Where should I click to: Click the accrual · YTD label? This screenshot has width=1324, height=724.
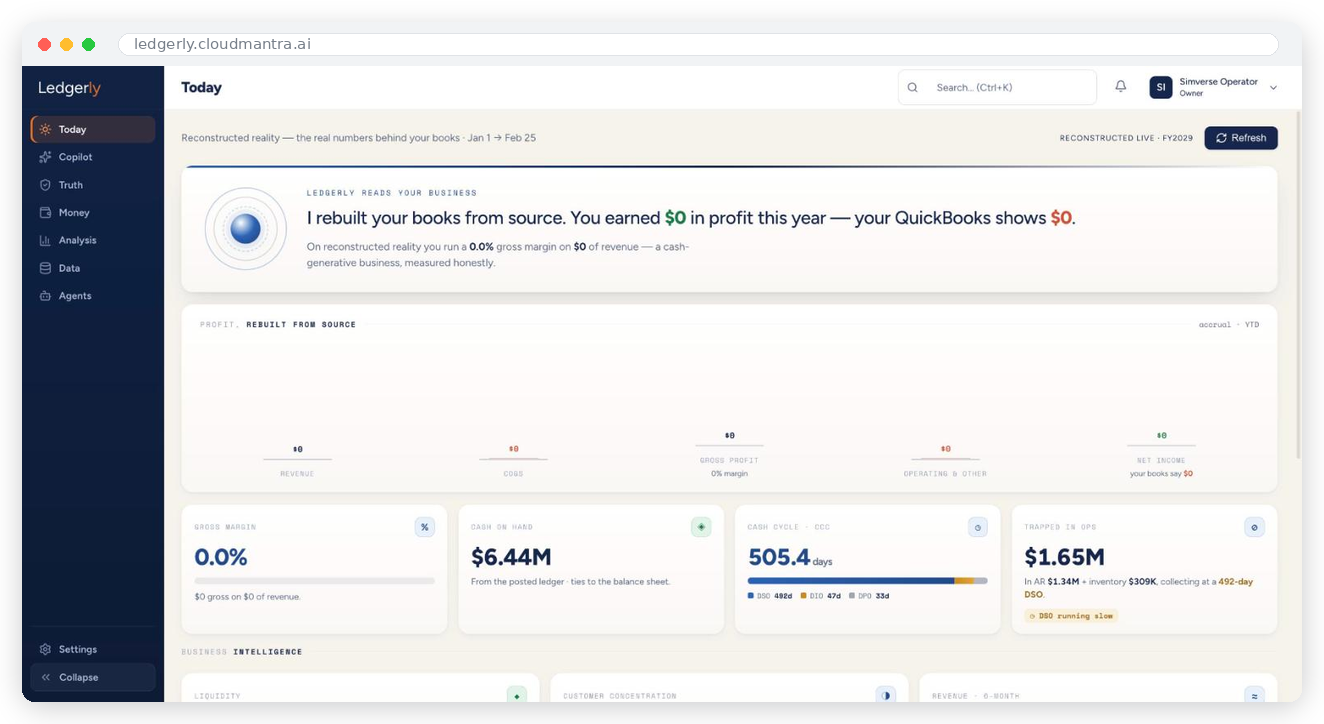[x=1229, y=325]
